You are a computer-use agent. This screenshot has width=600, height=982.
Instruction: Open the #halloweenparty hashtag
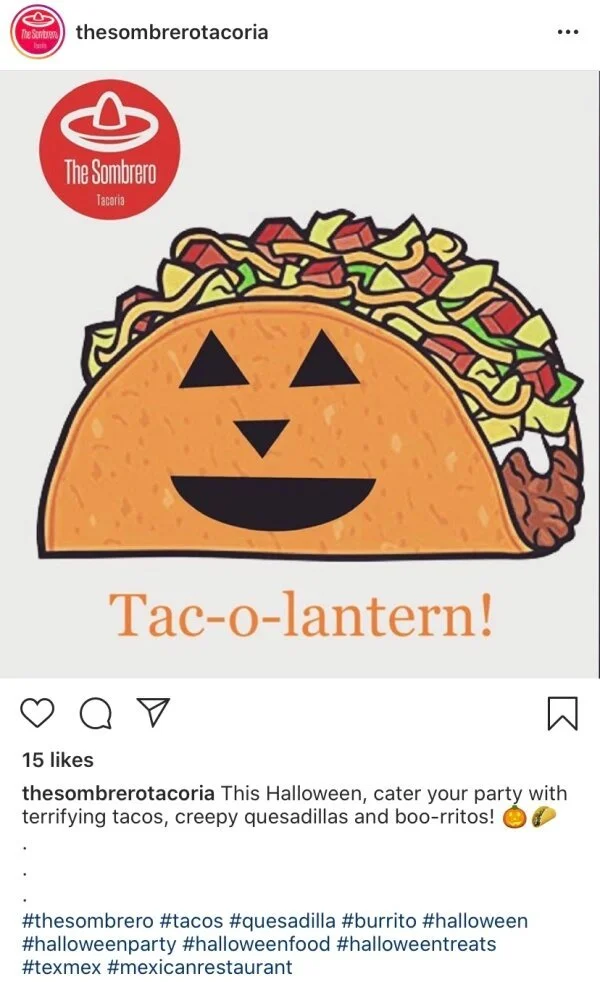tap(99, 944)
